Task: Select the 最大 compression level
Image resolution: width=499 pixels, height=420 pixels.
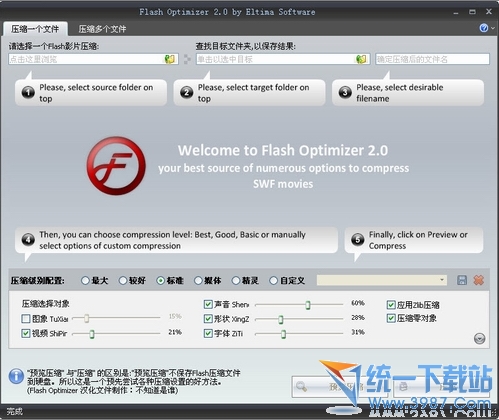Action: pos(94,281)
